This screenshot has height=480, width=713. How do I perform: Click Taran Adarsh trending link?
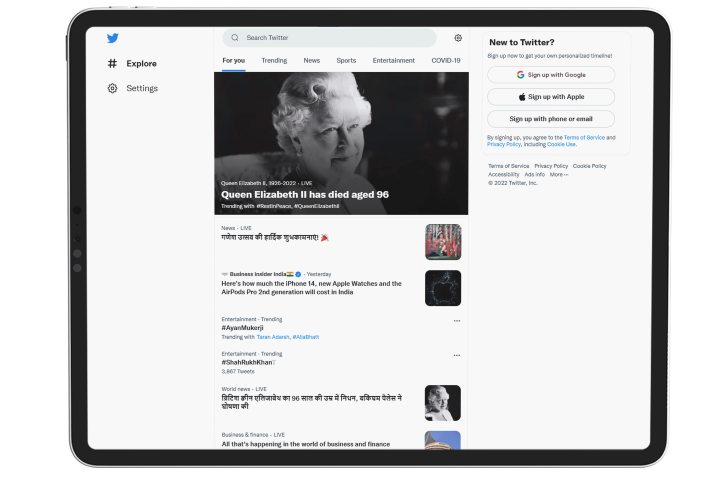point(273,337)
